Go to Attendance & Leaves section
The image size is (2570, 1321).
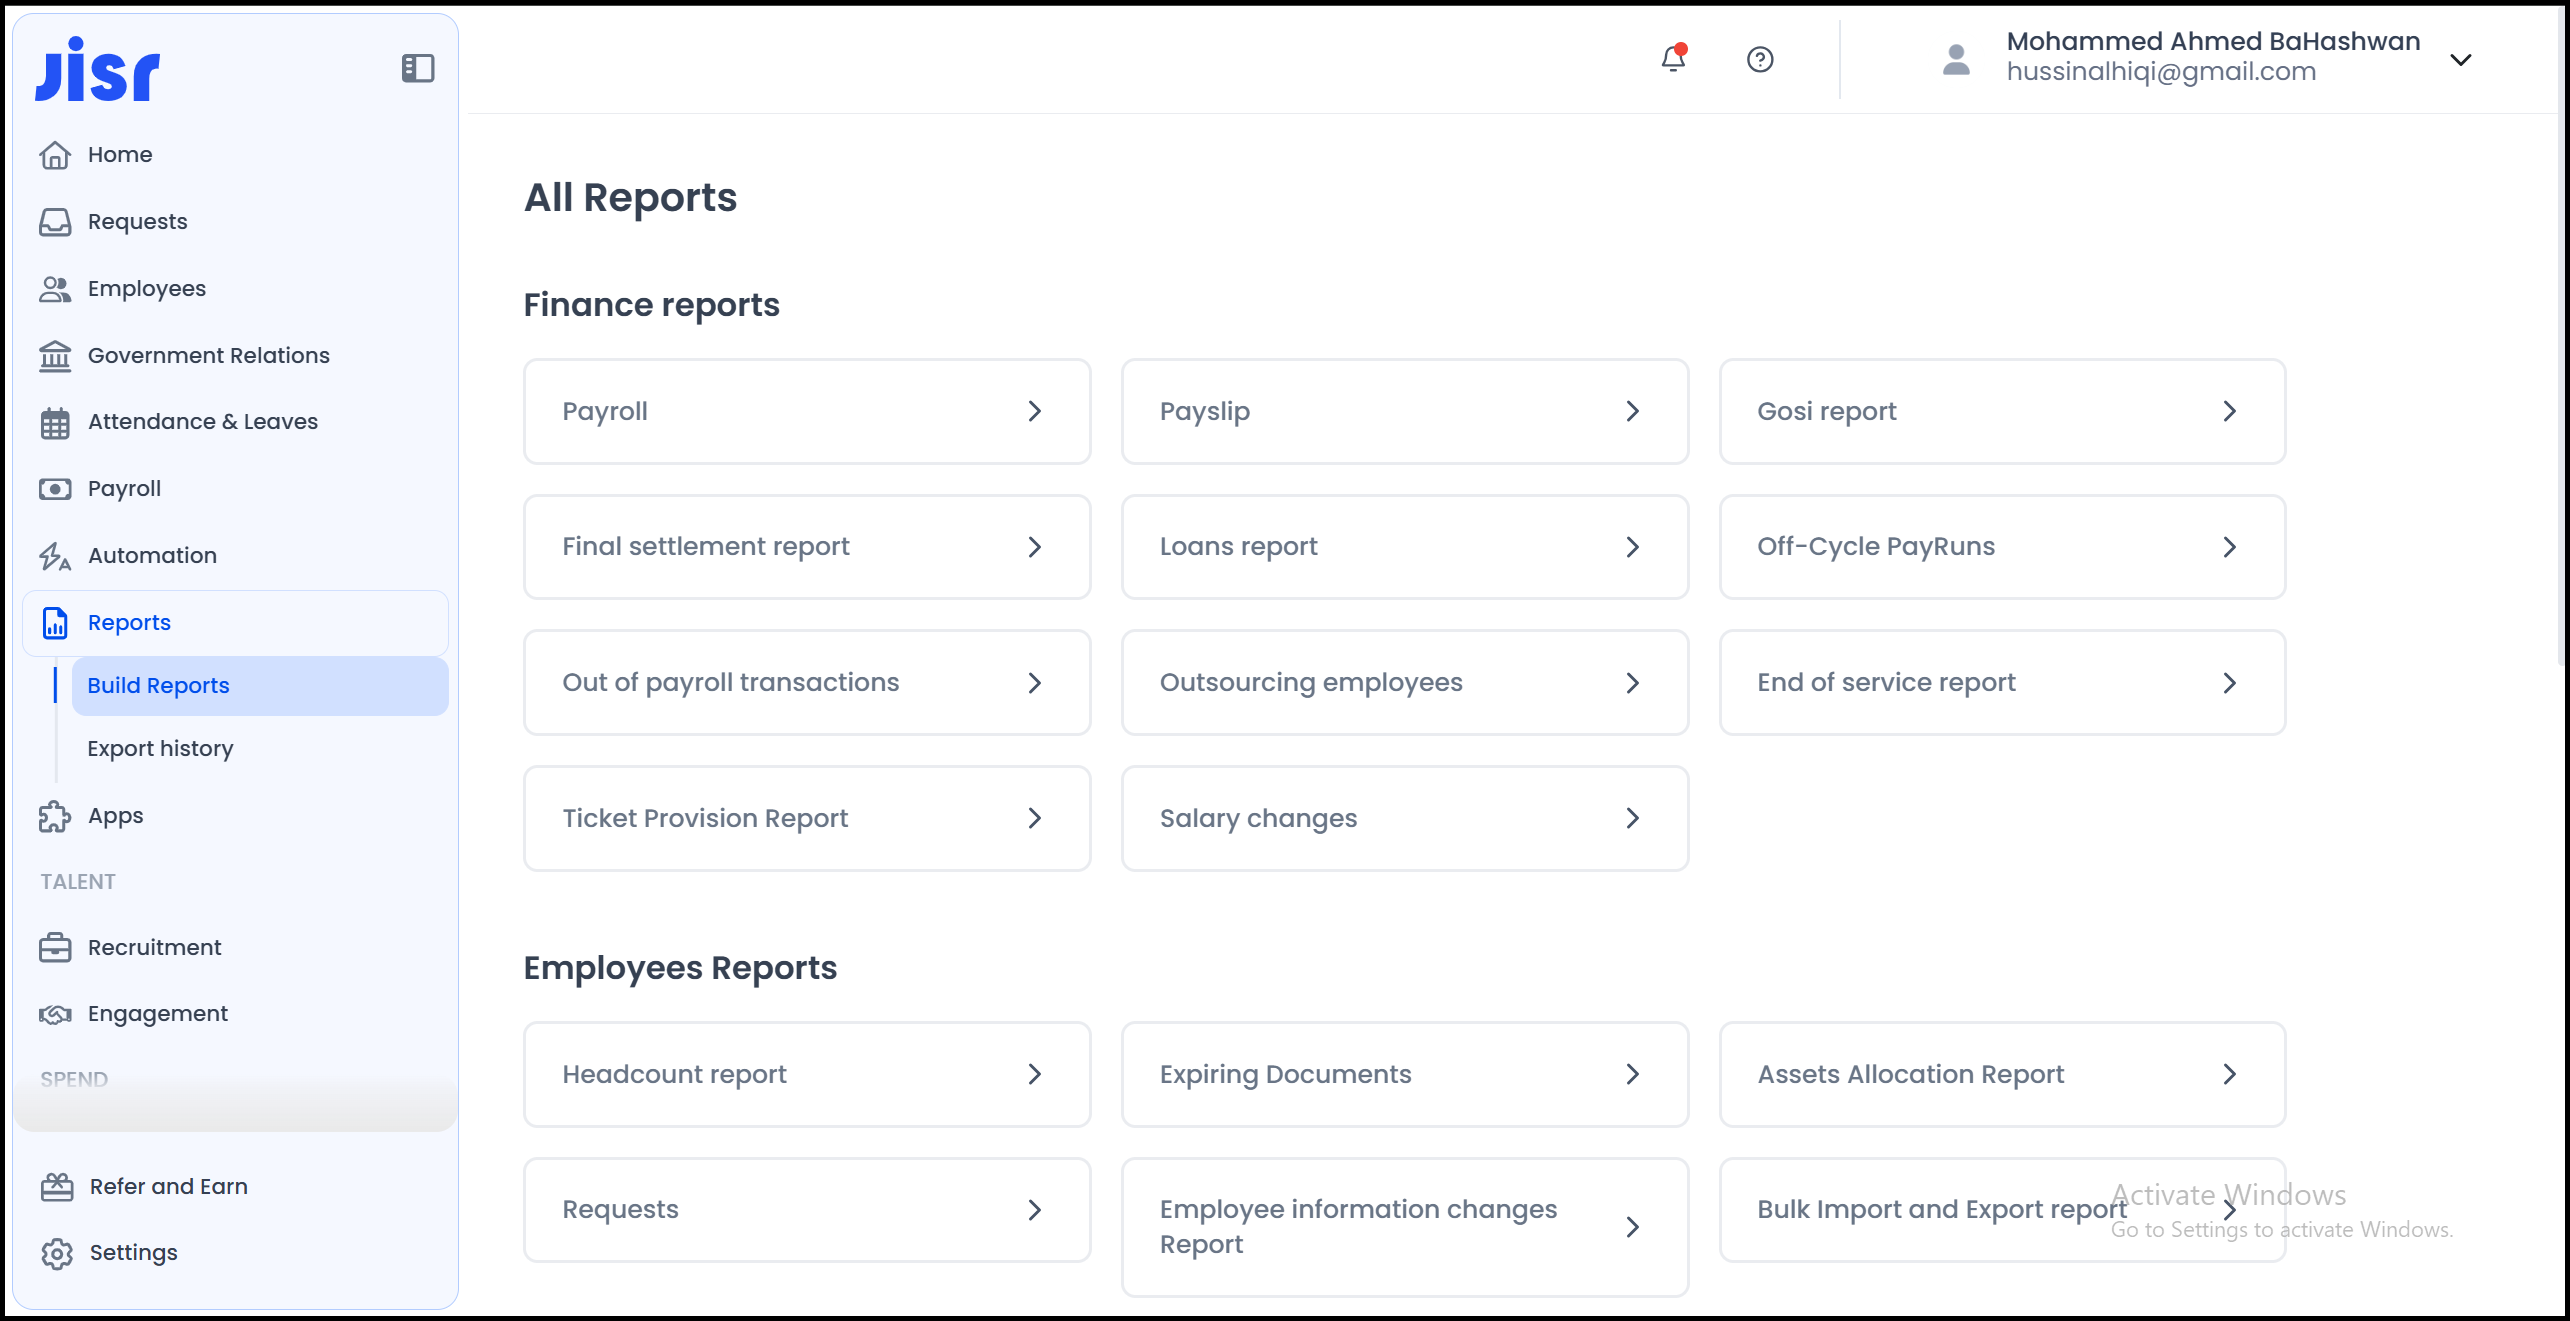(x=202, y=422)
